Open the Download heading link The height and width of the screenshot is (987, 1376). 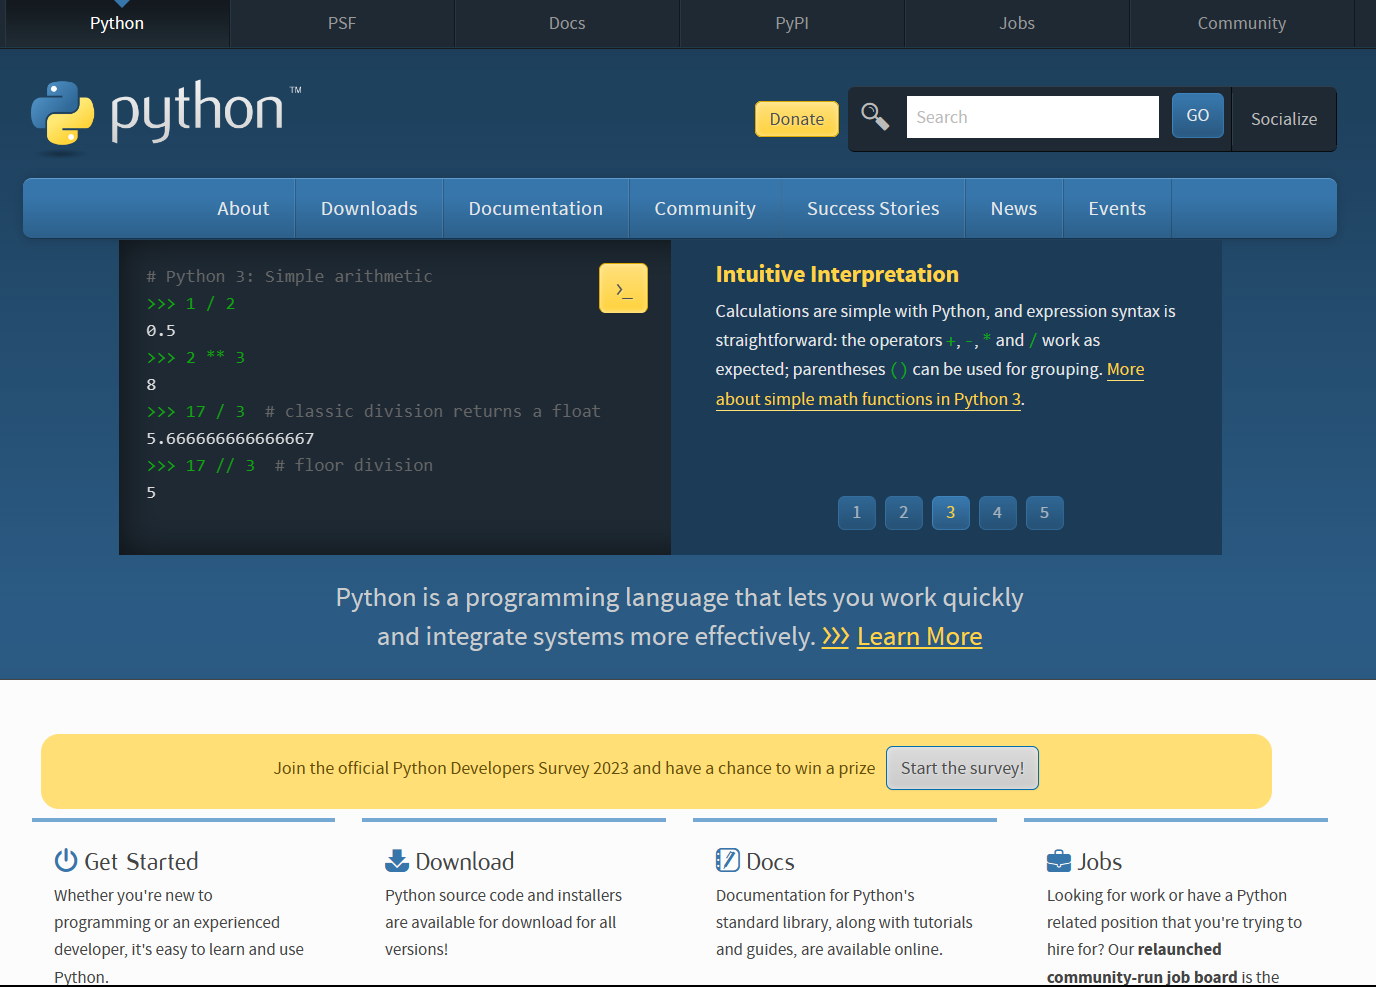pyautogui.click(x=465, y=861)
